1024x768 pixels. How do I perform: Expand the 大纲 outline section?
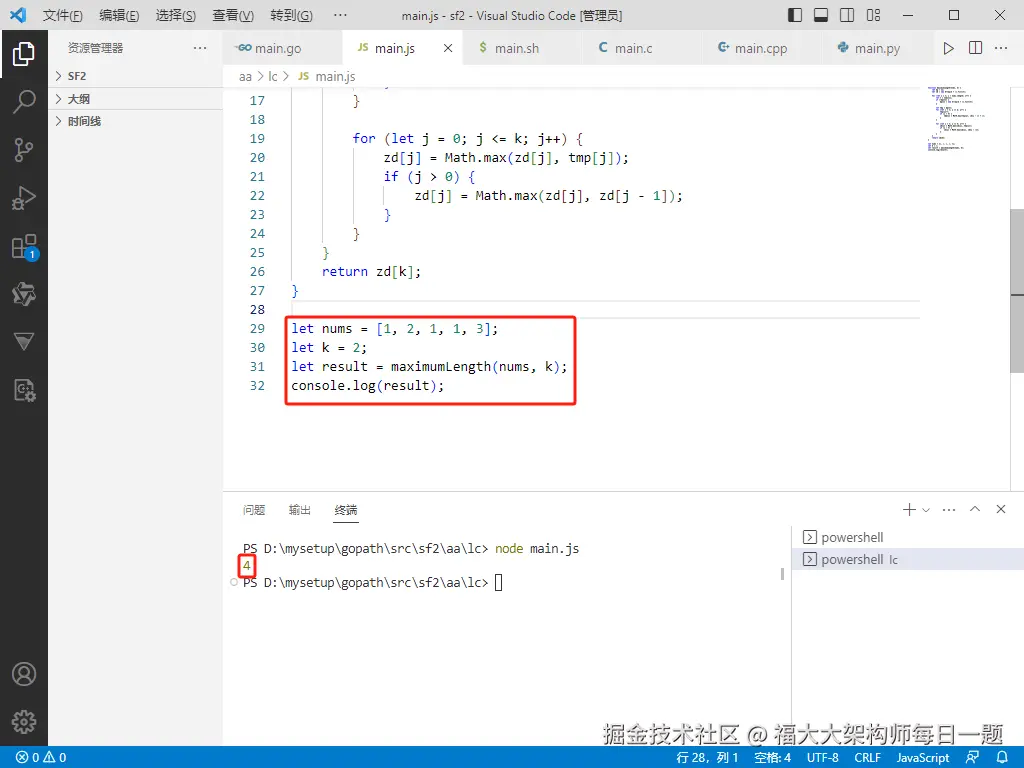point(136,99)
